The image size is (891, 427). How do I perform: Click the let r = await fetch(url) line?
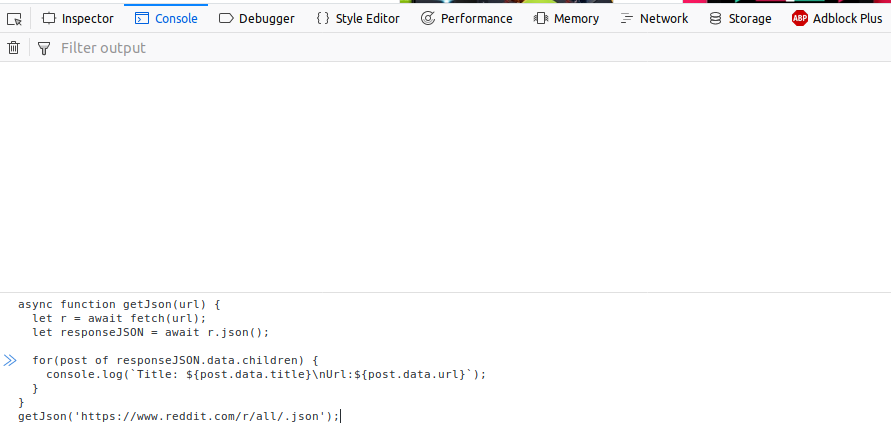(119, 318)
